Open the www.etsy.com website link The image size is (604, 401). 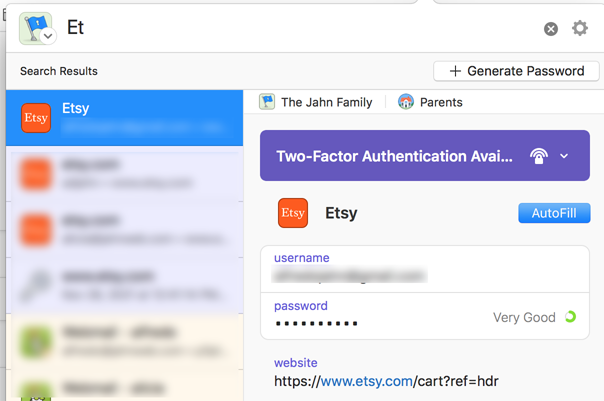click(x=366, y=381)
